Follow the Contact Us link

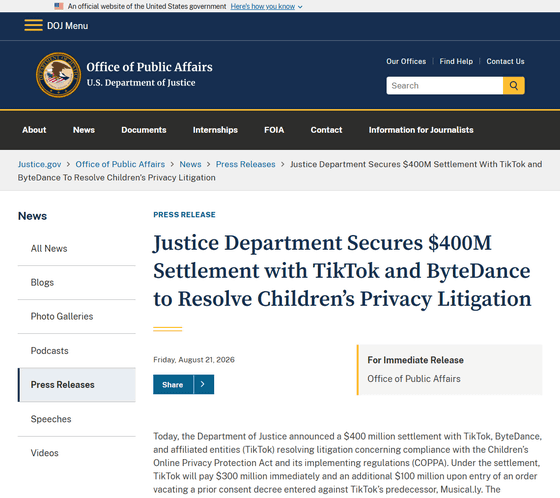(505, 61)
